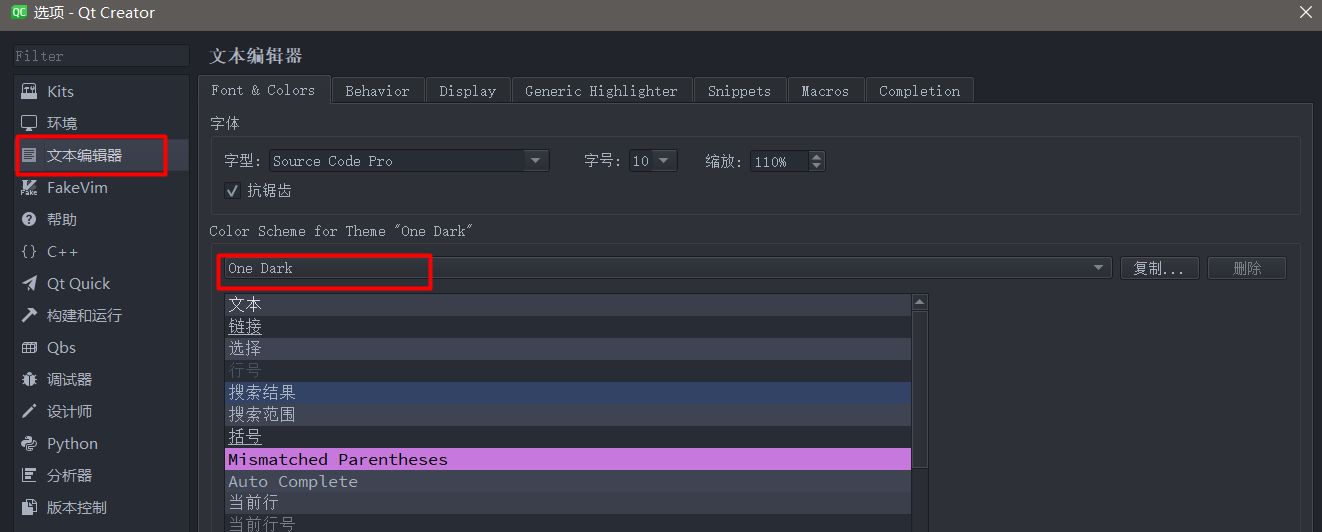
Task: Open the 版本控制 document icon
Action: click(29, 507)
